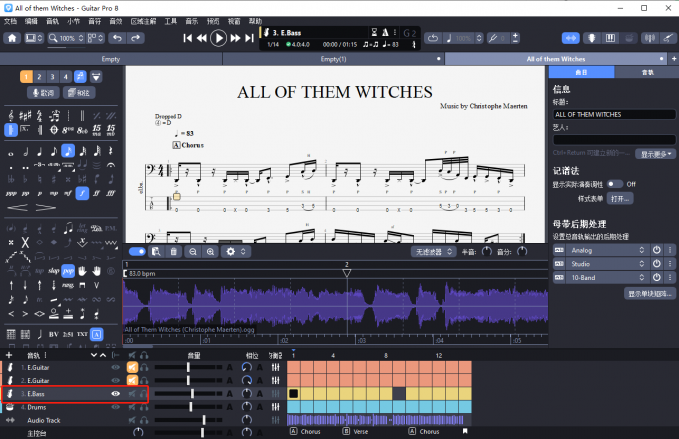Click the undo arrow icon
679x439 pixels.
(118, 38)
